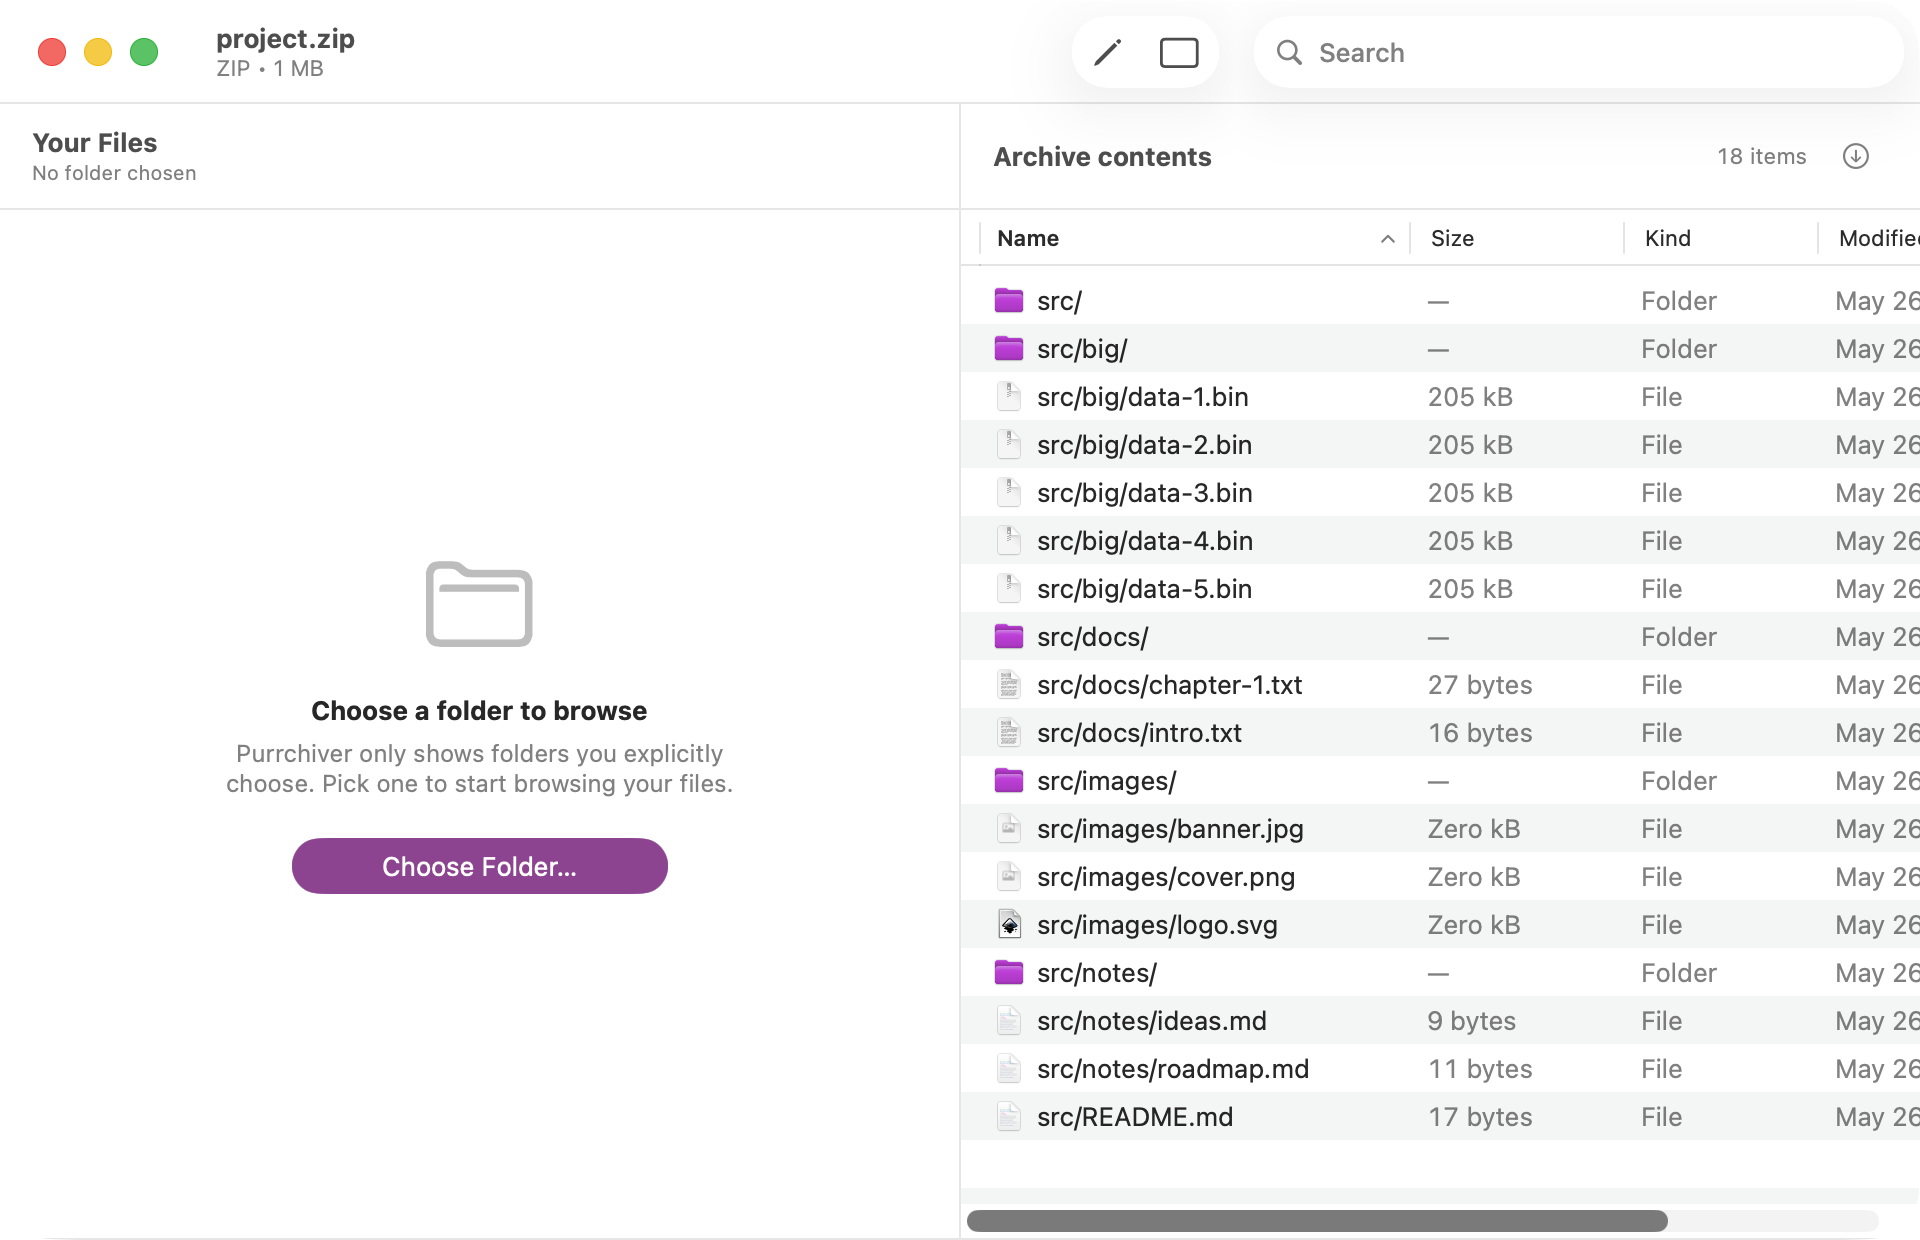Select src/images/cover.png entry
Image resolution: width=1920 pixels, height=1240 pixels.
(1166, 877)
